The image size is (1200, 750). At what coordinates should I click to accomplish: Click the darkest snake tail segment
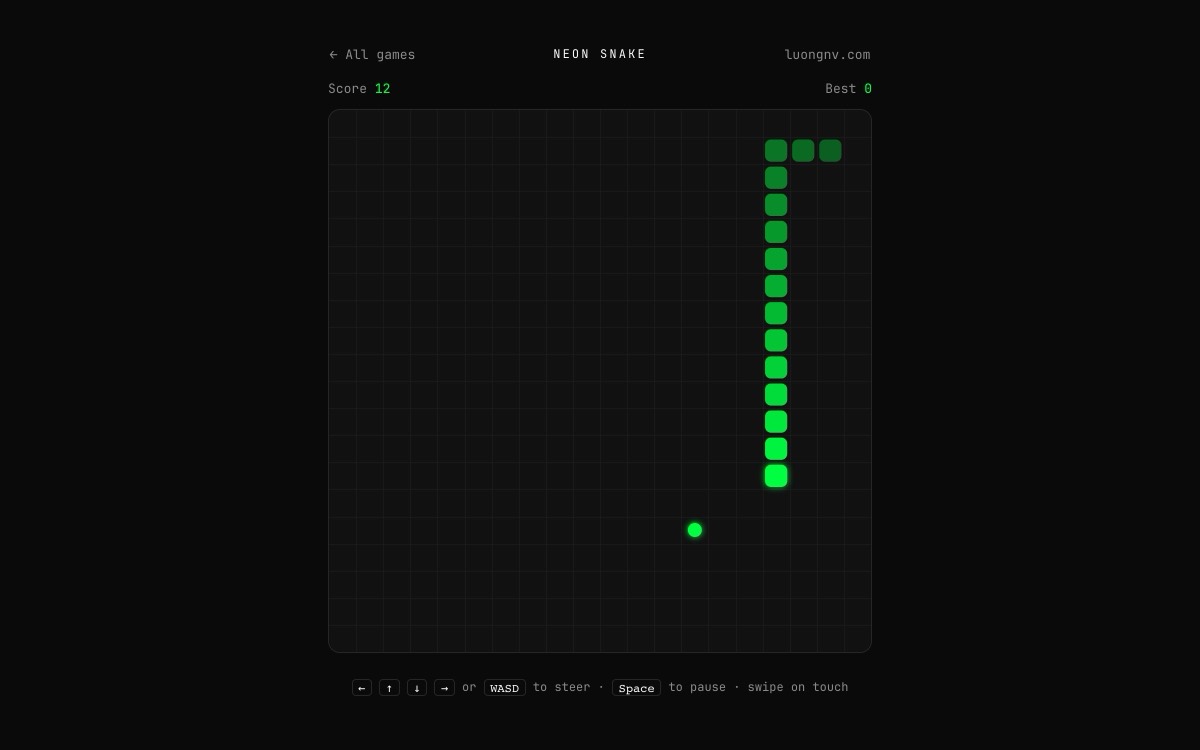(830, 151)
